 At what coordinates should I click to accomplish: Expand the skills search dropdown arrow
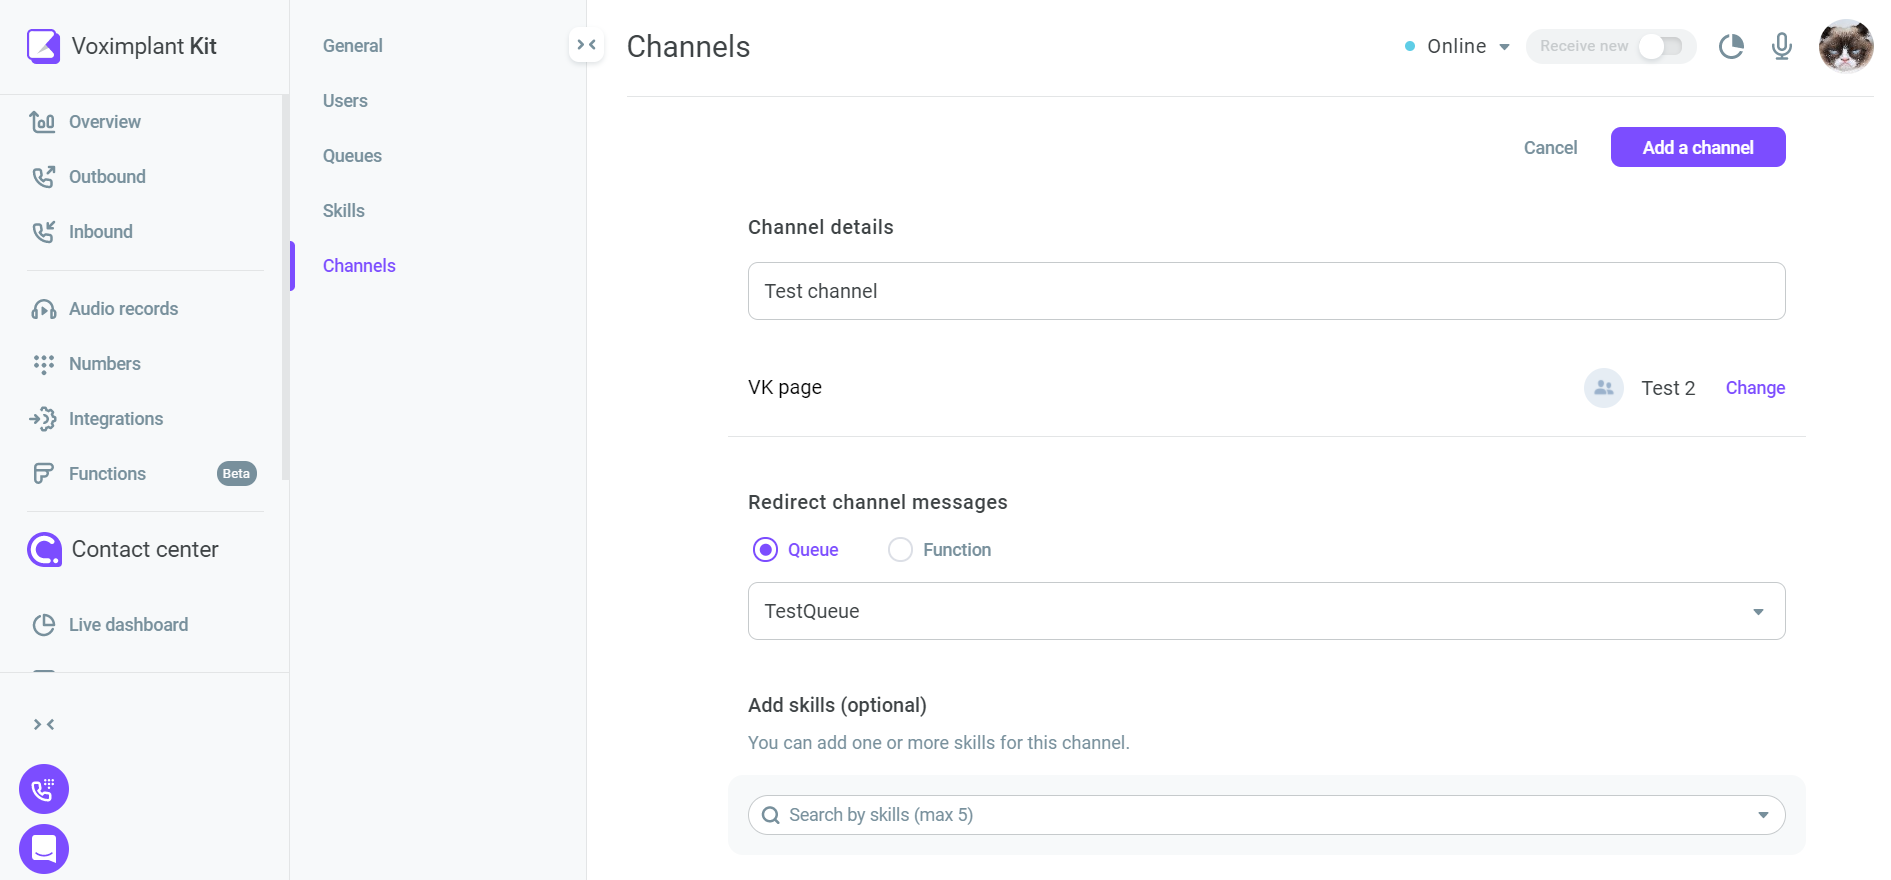(x=1763, y=815)
